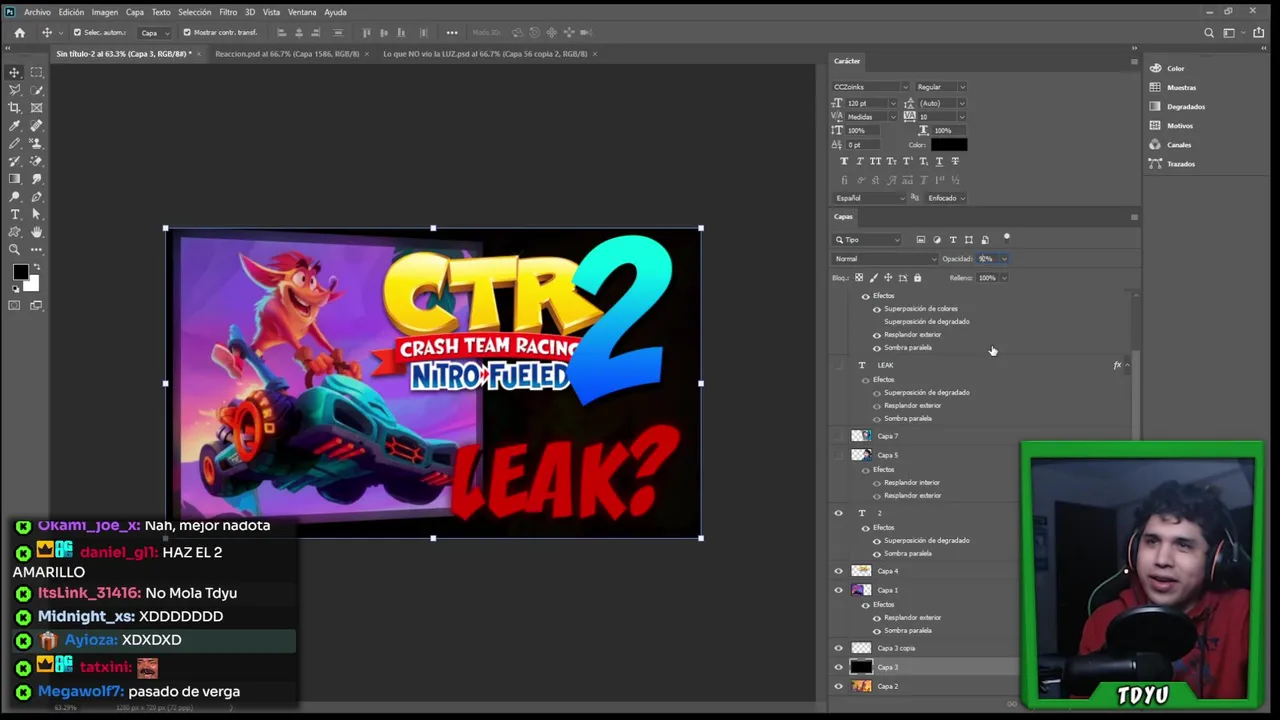Select the Eraser tool
This screenshot has height=720, width=1280.
click(x=37, y=161)
